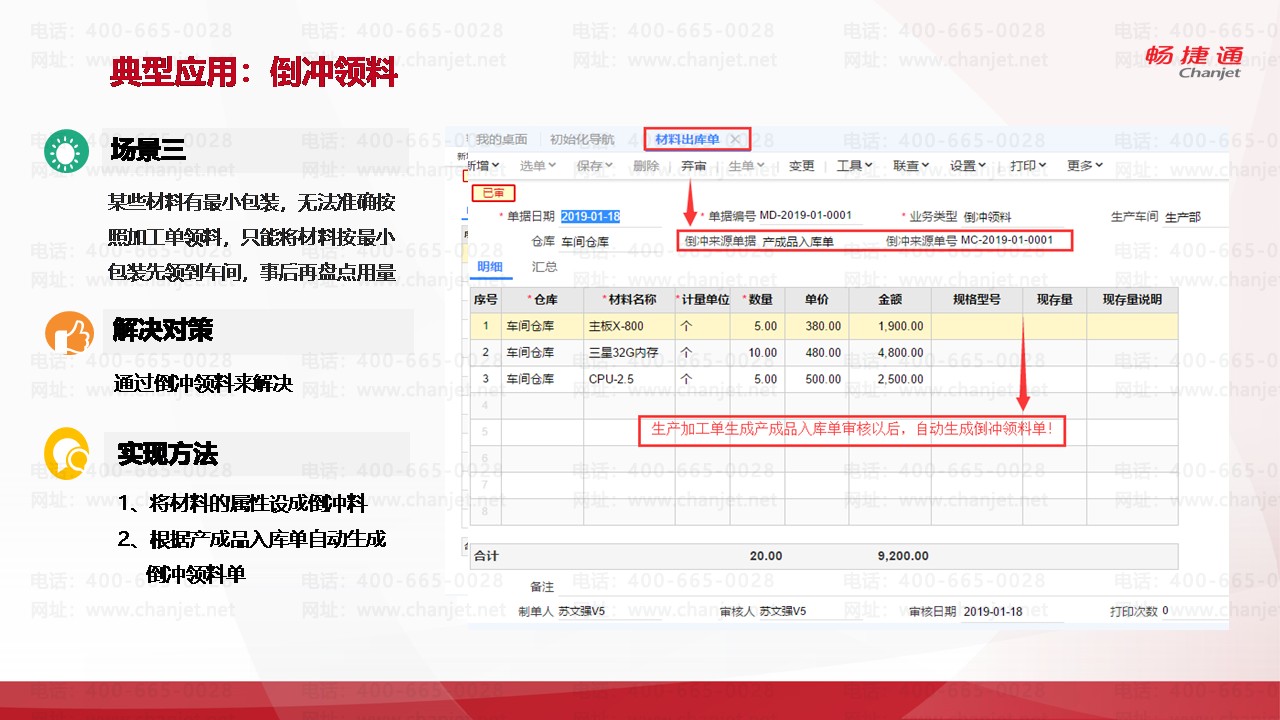Click the amount 4,800.00 cell
Screen dimensions: 1280x720
(x=889, y=352)
